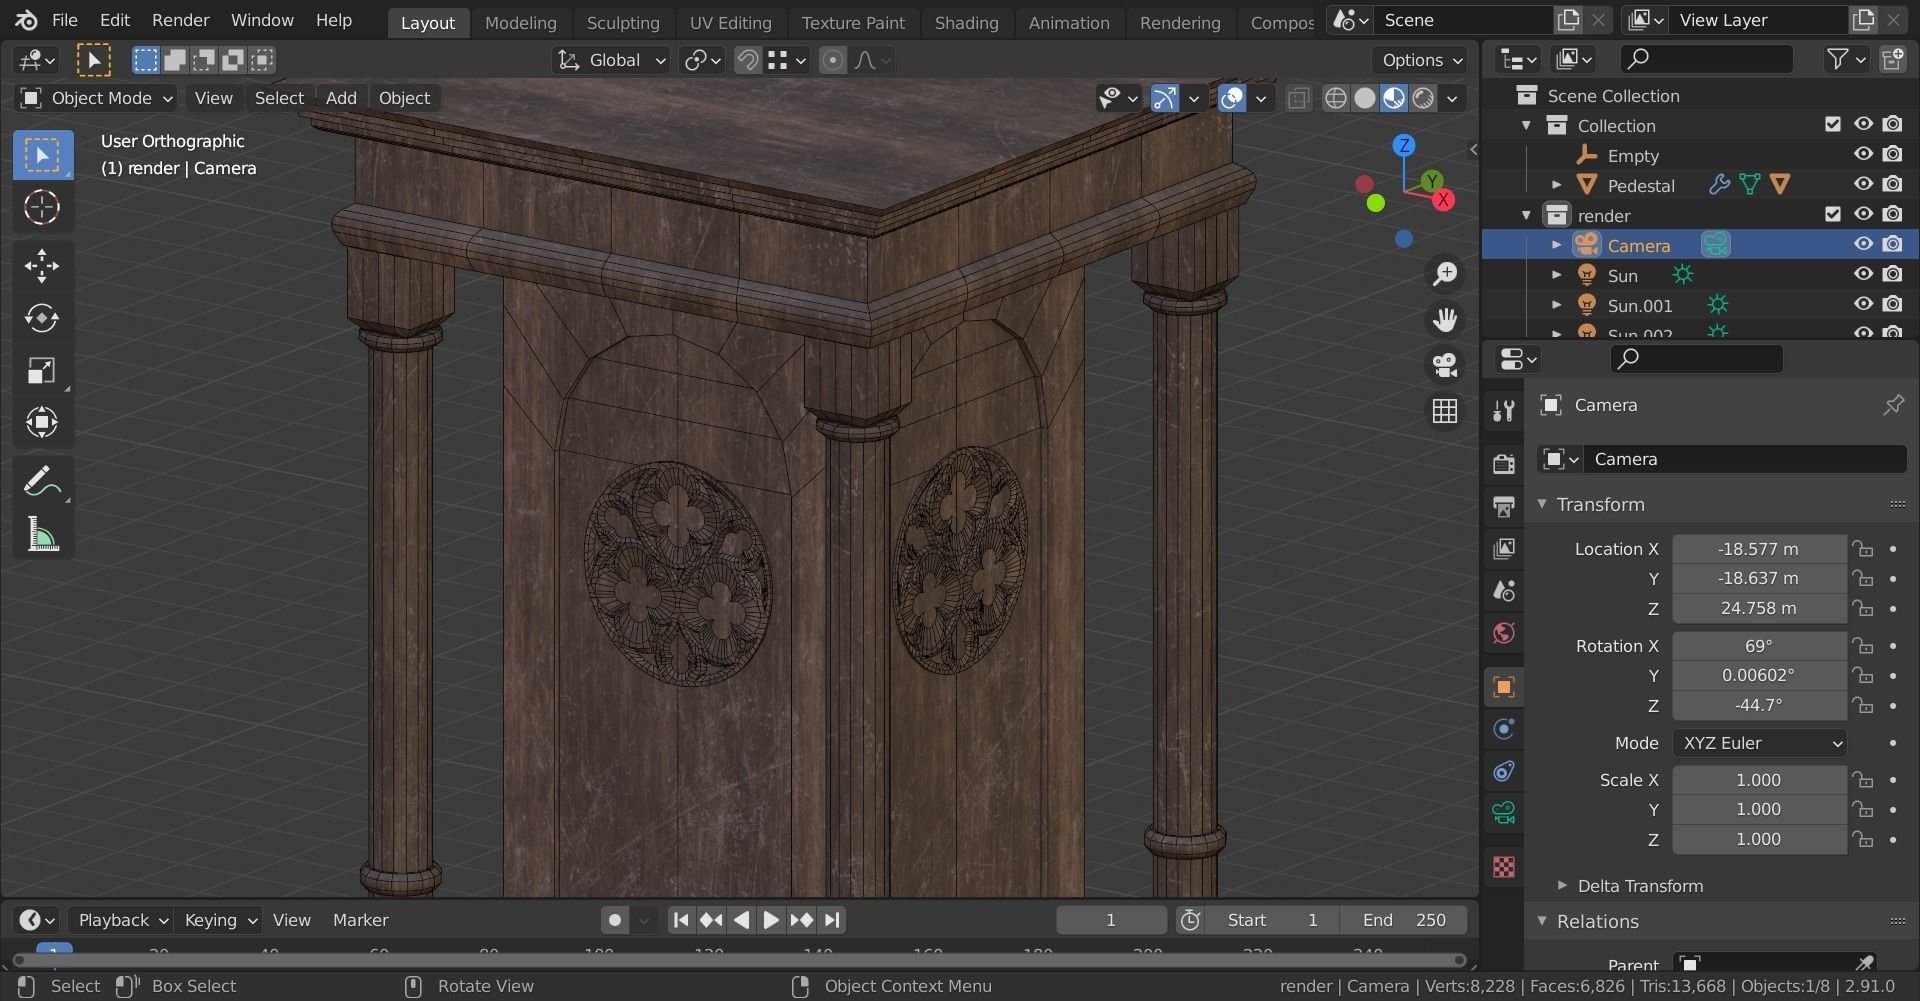
Task: Uncheck the render collection checkbox
Action: (1833, 214)
